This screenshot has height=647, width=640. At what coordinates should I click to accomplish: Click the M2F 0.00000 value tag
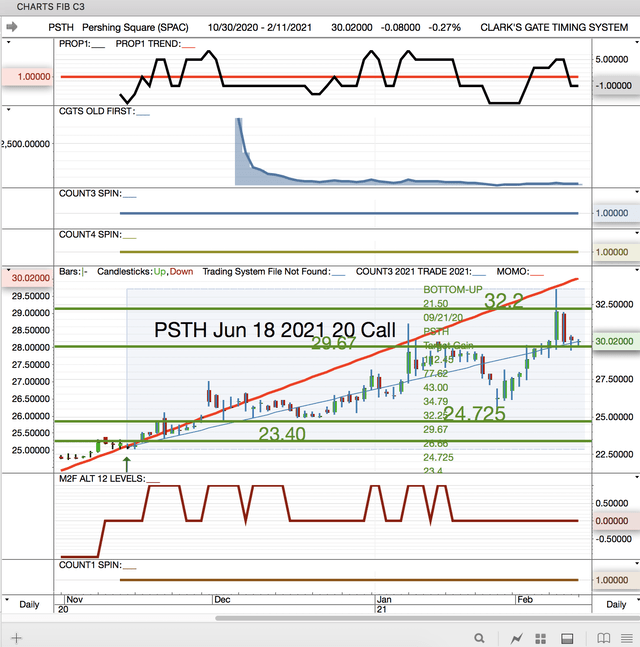pos(615,521)
